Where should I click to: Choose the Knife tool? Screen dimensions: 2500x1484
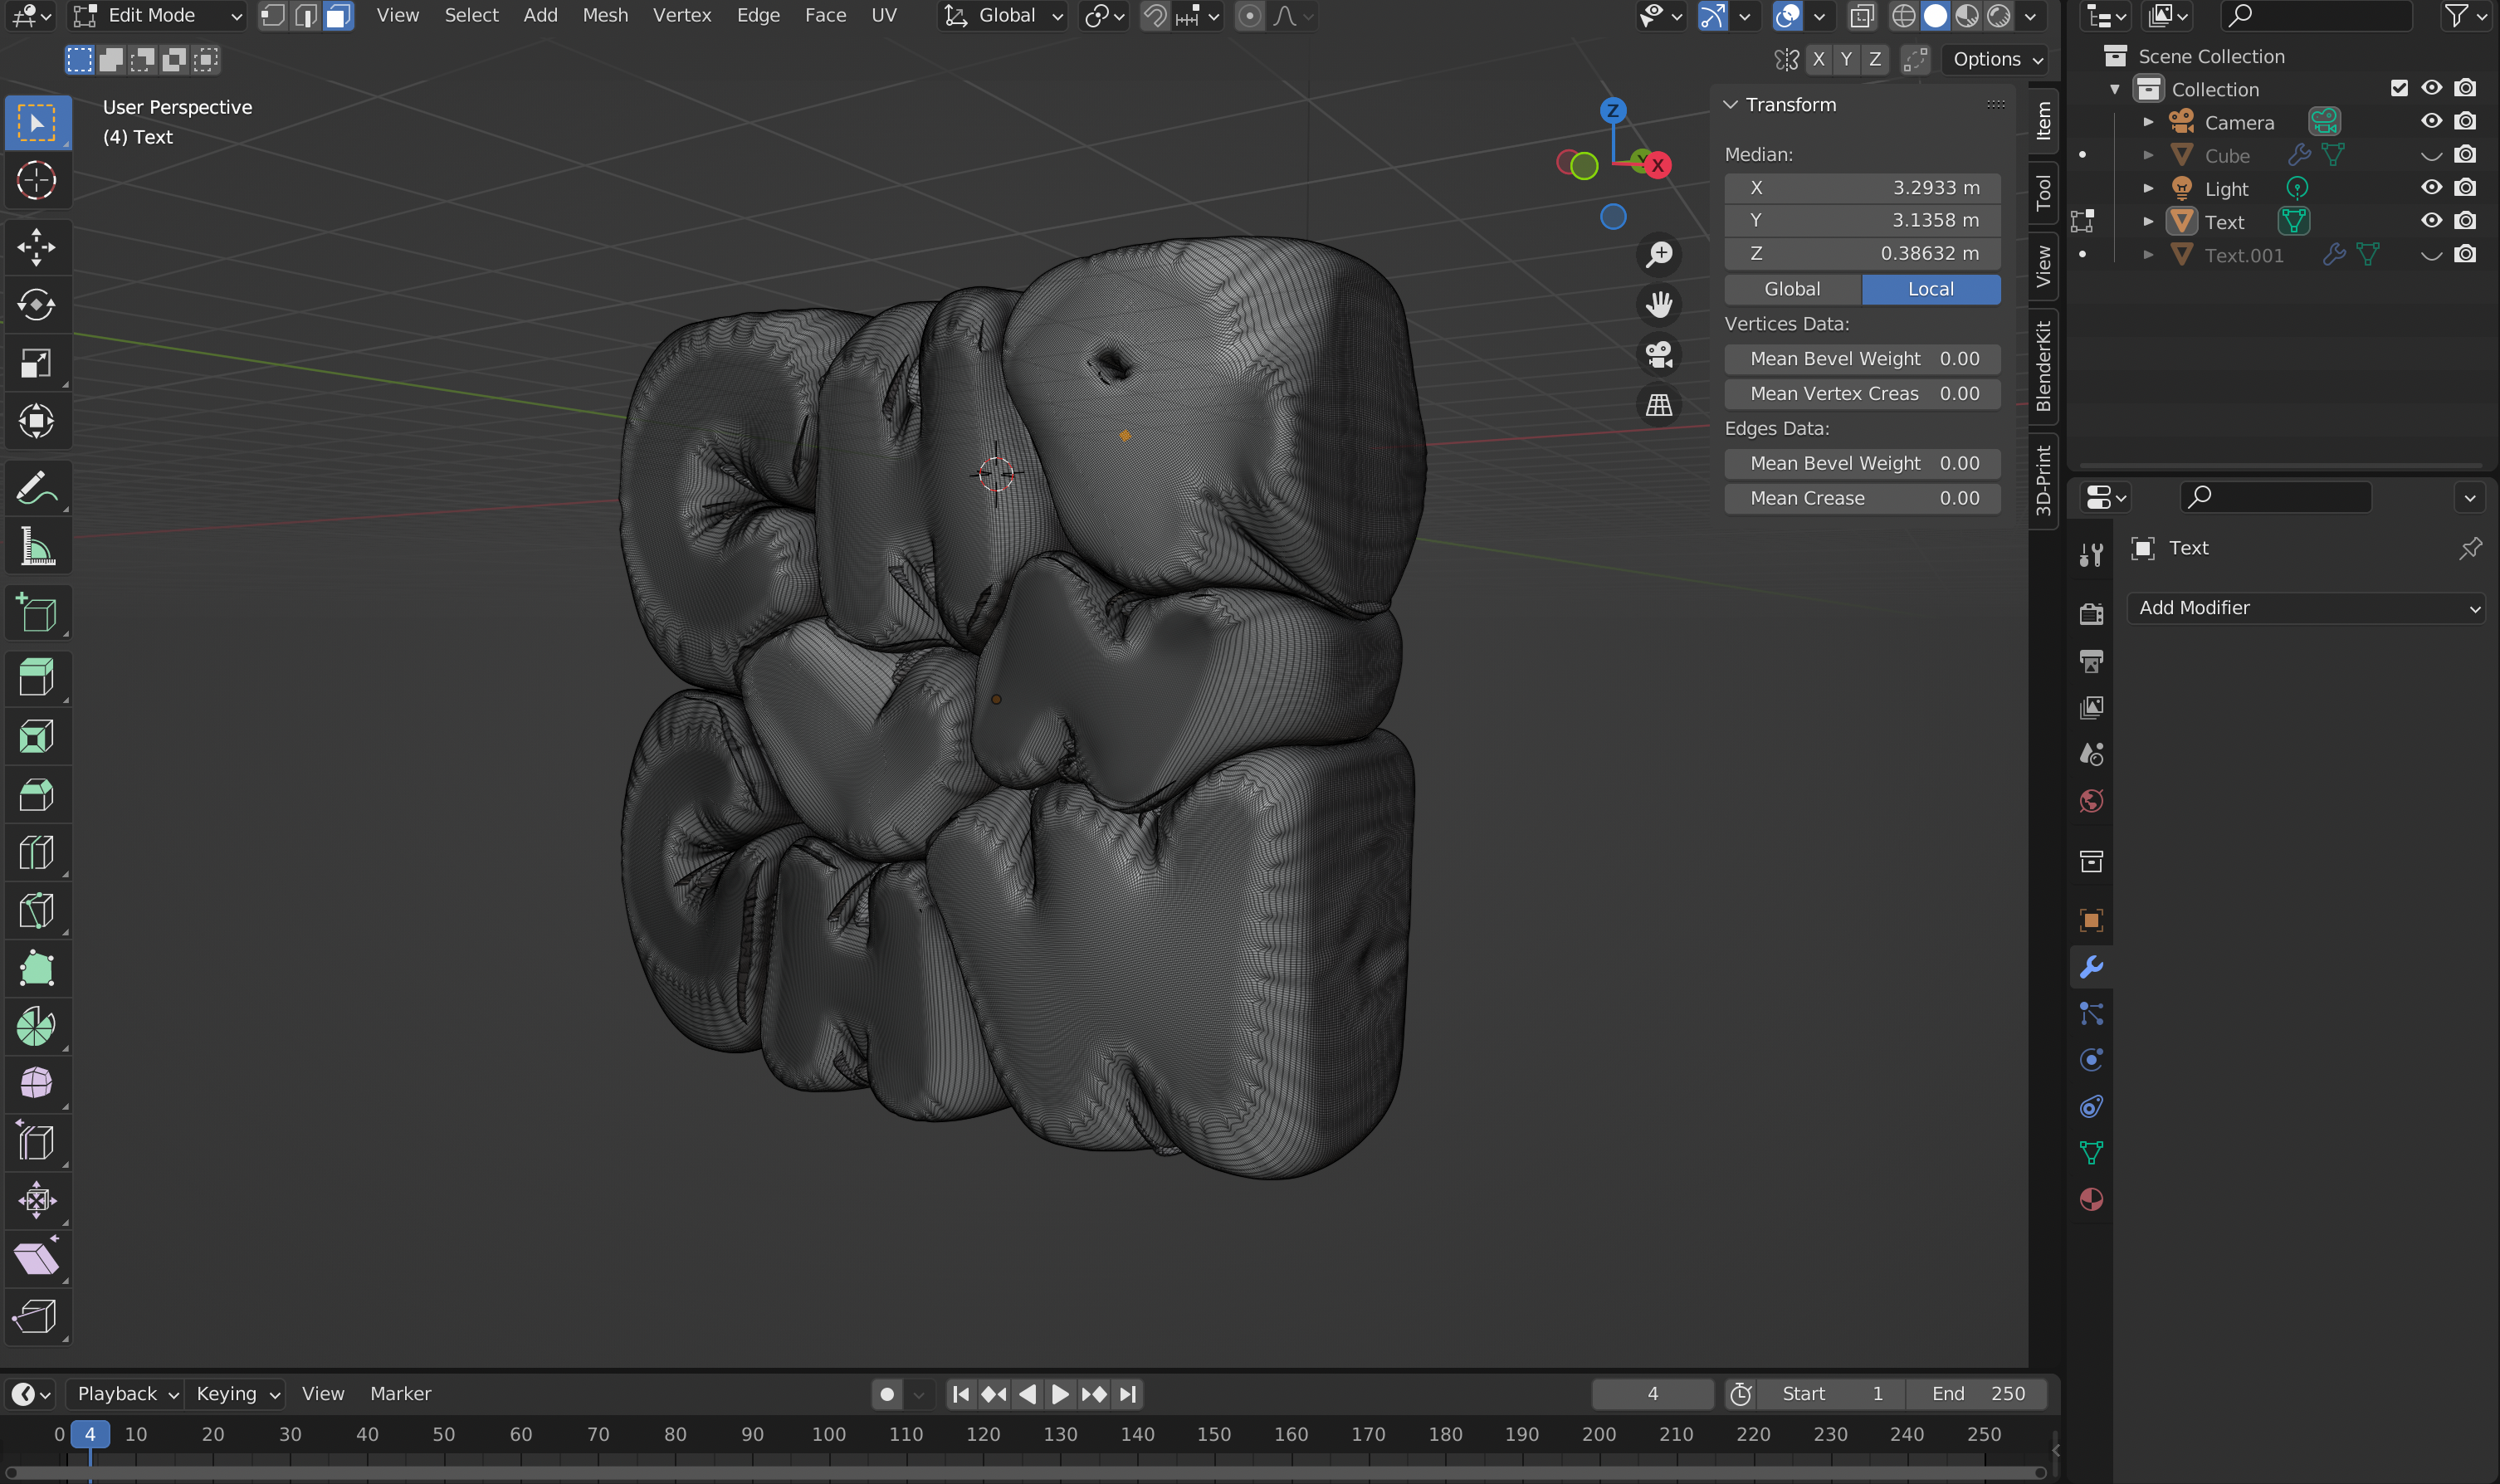coord(37,911)
